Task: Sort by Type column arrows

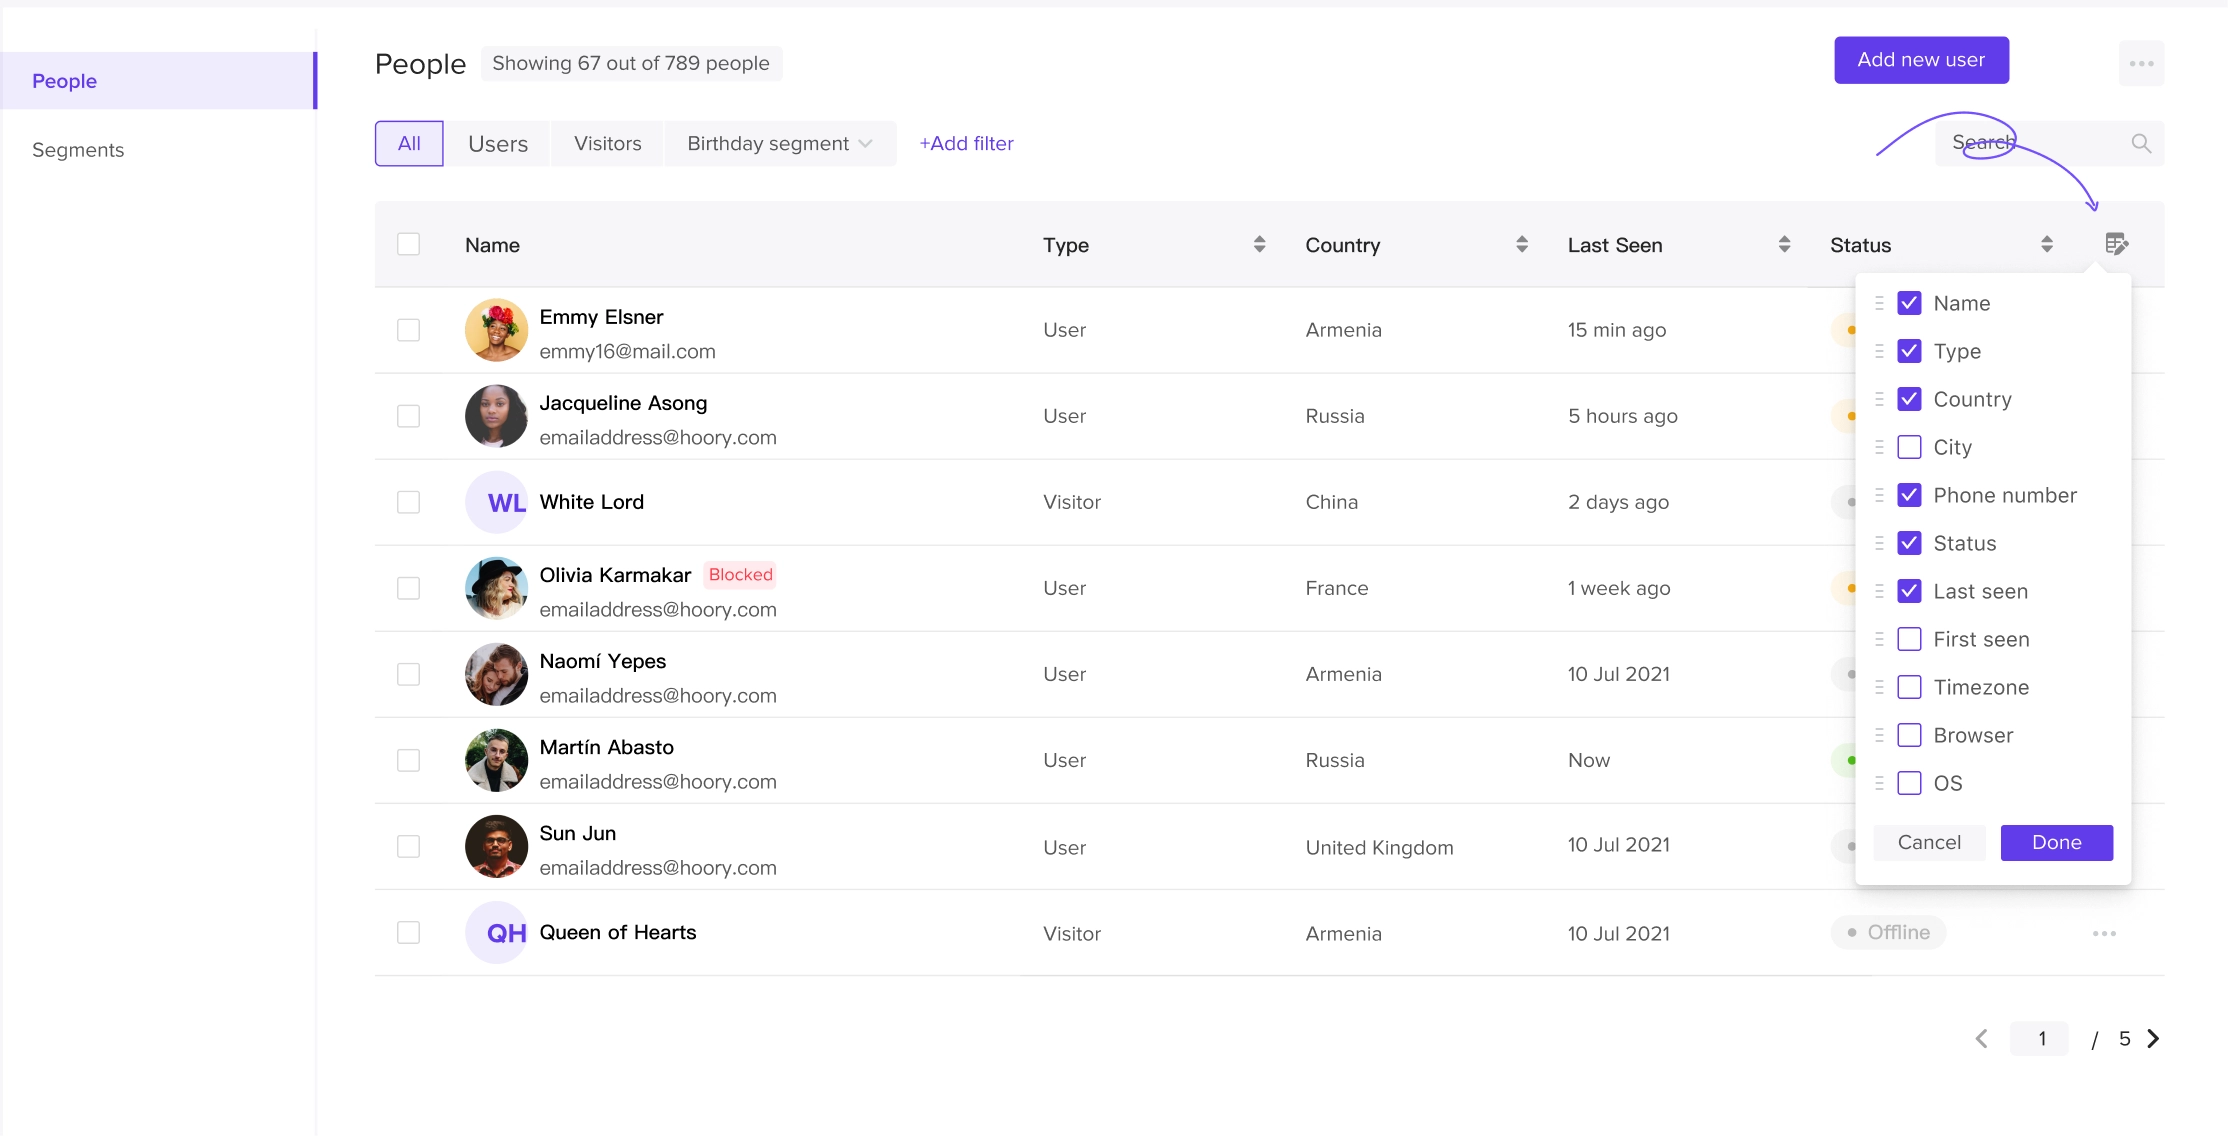Action: [x=1259, y=244]
